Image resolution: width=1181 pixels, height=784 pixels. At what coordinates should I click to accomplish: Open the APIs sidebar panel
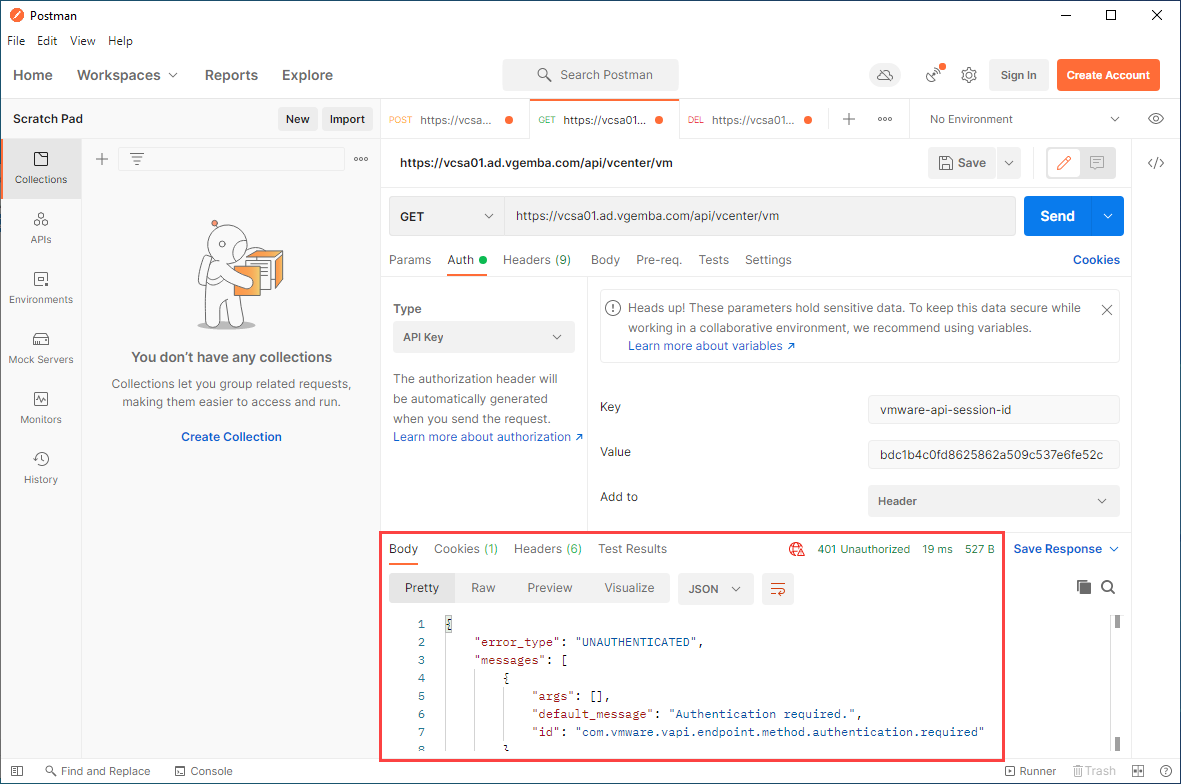click(41, 228)
